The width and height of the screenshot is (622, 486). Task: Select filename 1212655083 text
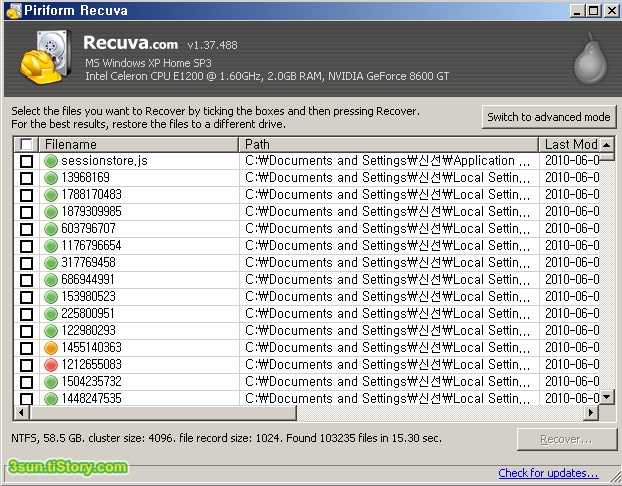point(91,365)
